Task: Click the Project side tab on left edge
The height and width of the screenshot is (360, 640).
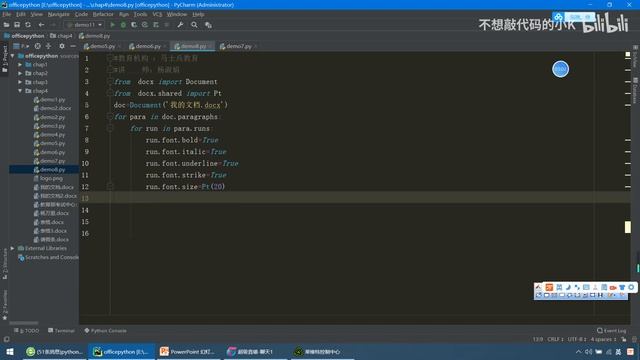Action: point(4,58)
